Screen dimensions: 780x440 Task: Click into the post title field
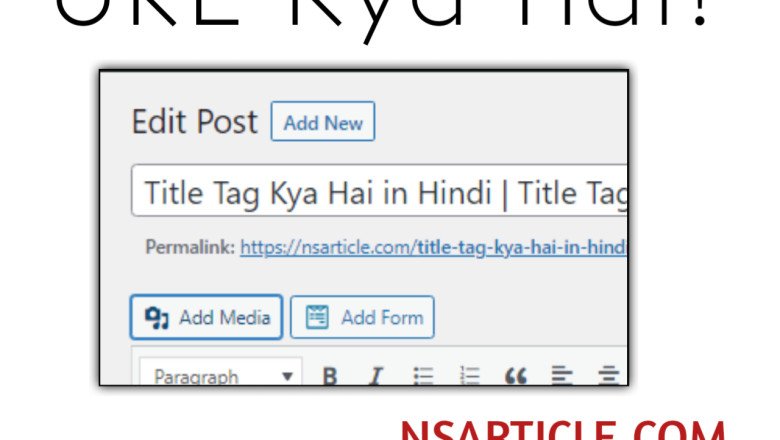(x=378, y=192)
